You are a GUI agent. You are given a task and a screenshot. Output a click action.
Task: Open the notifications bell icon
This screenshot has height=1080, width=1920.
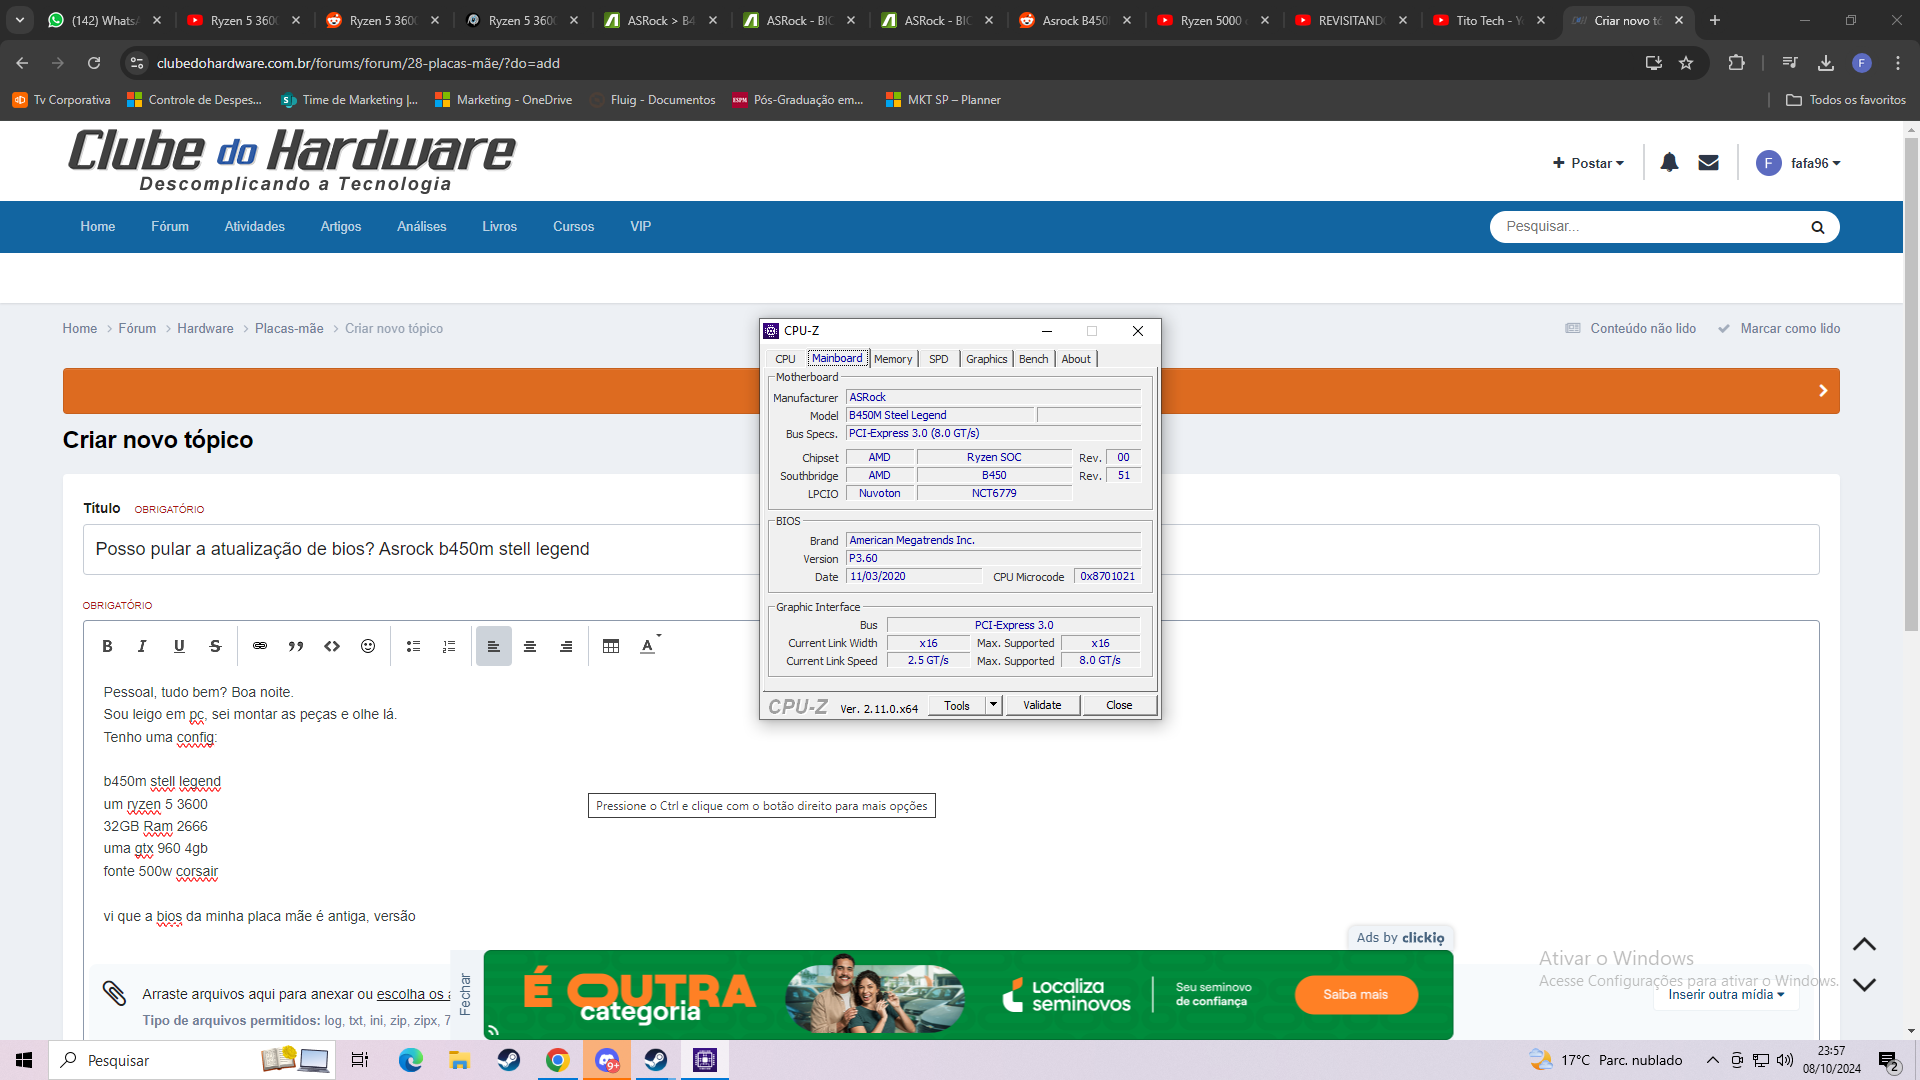tap(1669, 162)
